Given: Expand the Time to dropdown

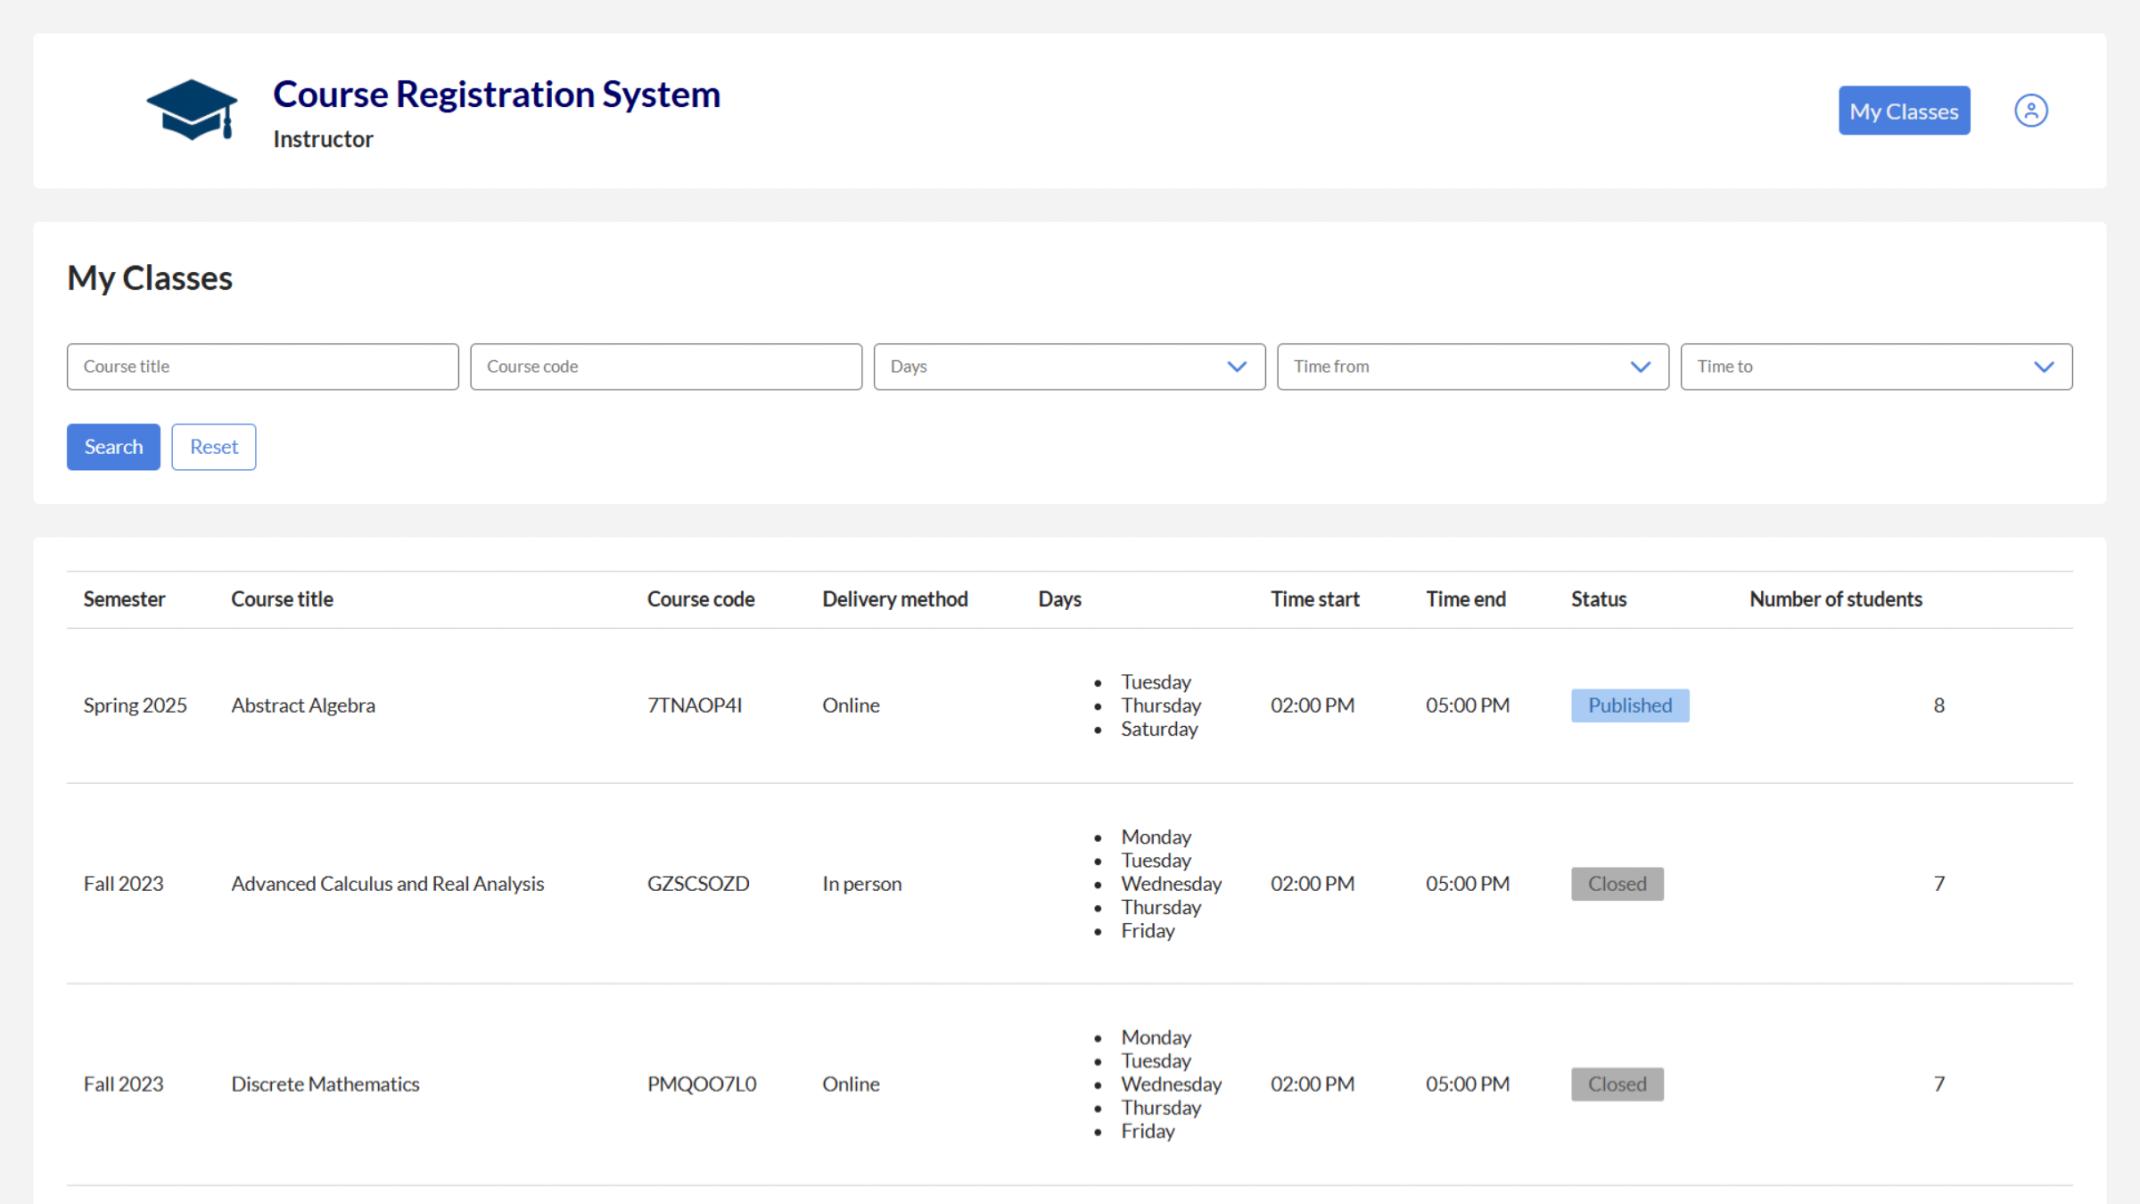Looking at the screenshot, I should coord(1876,367).
